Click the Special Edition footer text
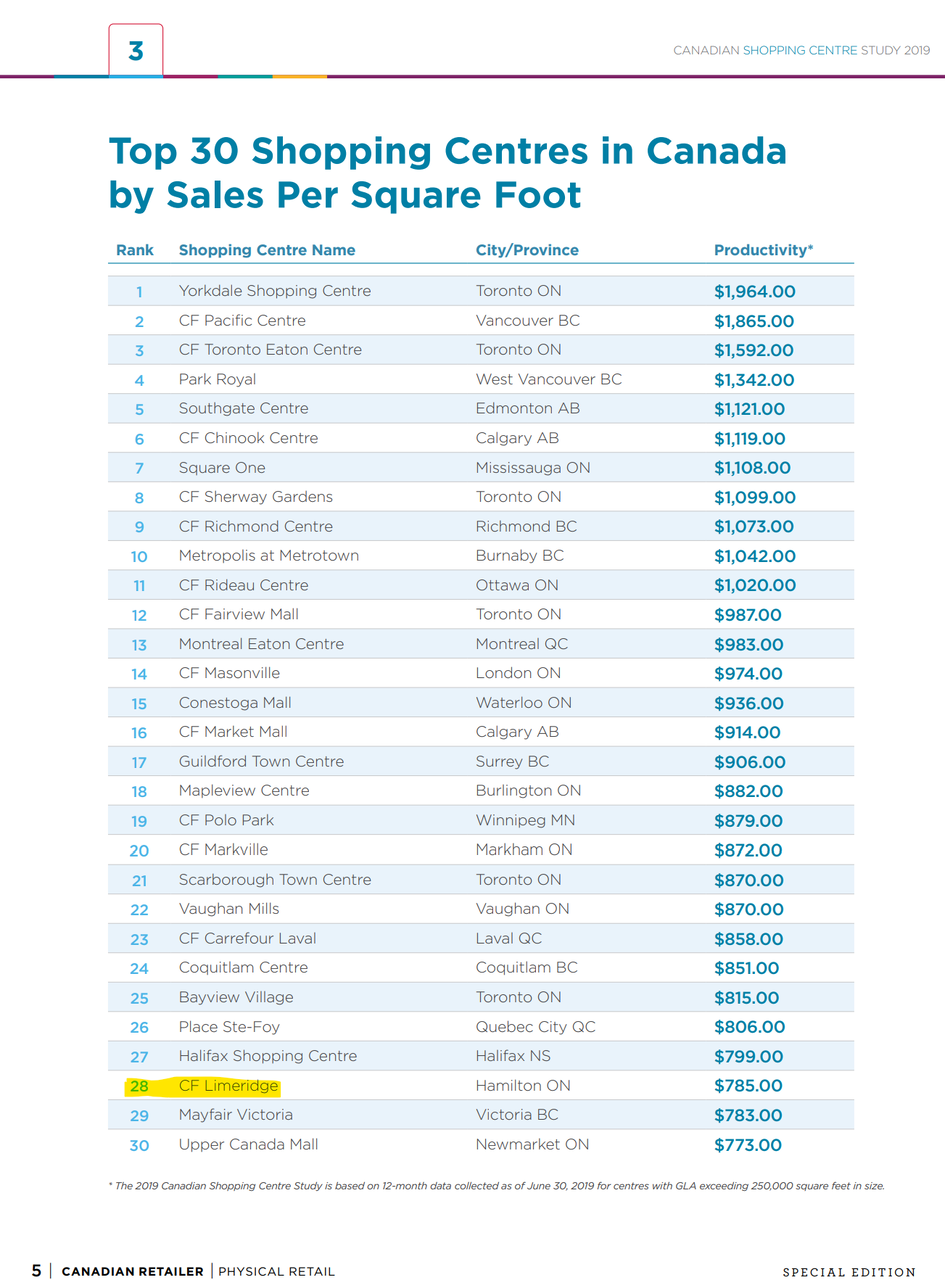Image resolution: width=945 pixels, height=1280 pixels. (x=848, y=1272)
